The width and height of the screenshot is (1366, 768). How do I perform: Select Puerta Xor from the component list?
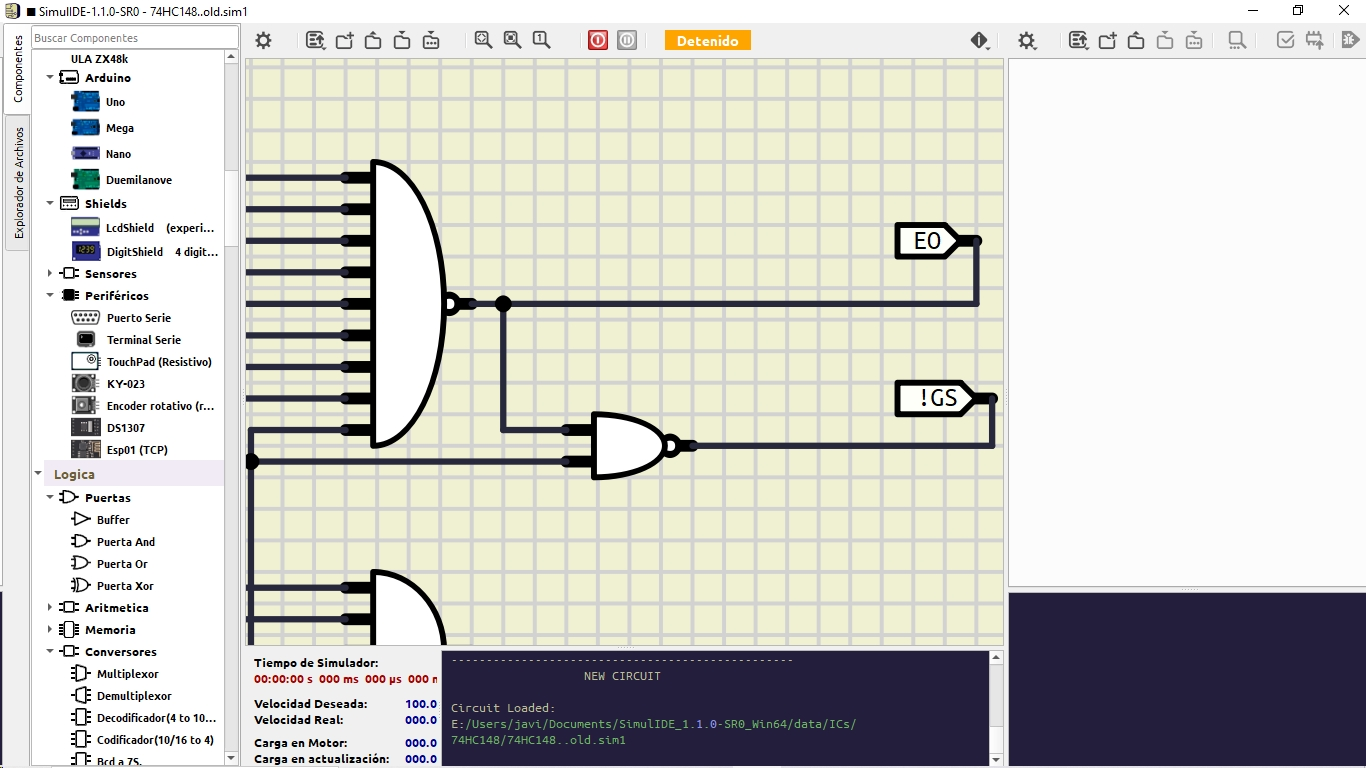[x=124, y=586]
